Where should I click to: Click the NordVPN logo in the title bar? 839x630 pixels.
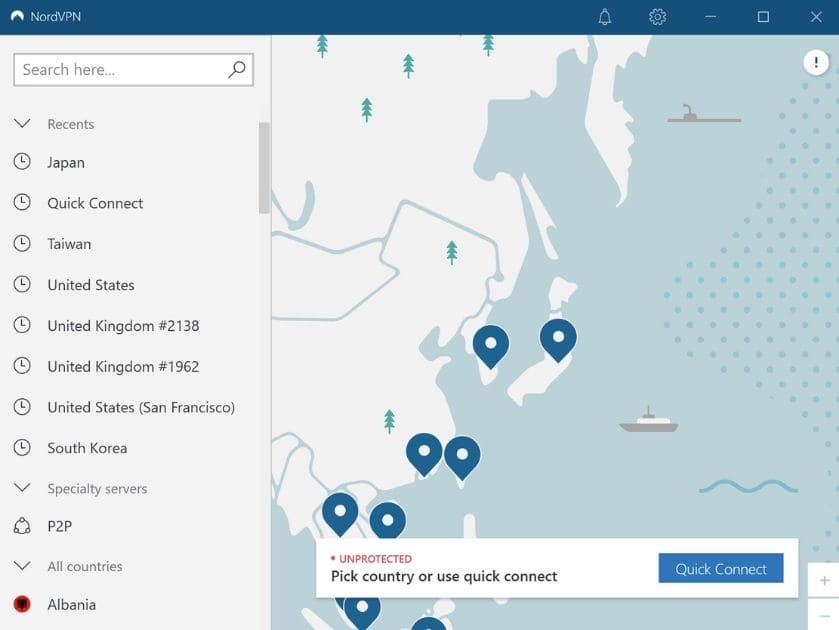coord(17,16)
